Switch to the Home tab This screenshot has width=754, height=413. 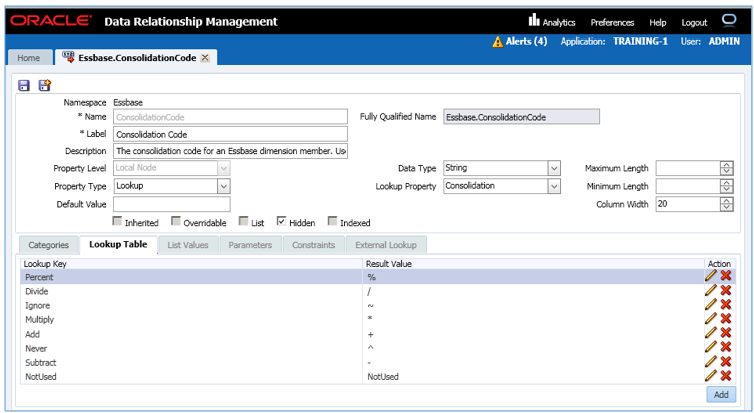click(x=29, y=58)
